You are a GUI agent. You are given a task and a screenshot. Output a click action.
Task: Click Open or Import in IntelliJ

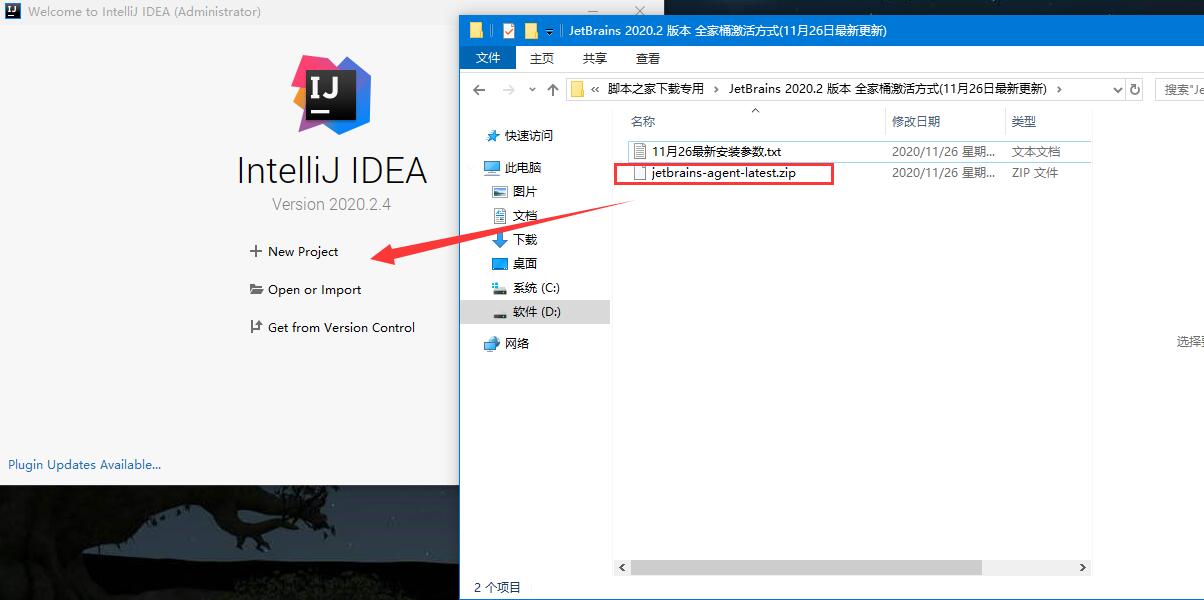pyautogui.click(x=314, y=289)
